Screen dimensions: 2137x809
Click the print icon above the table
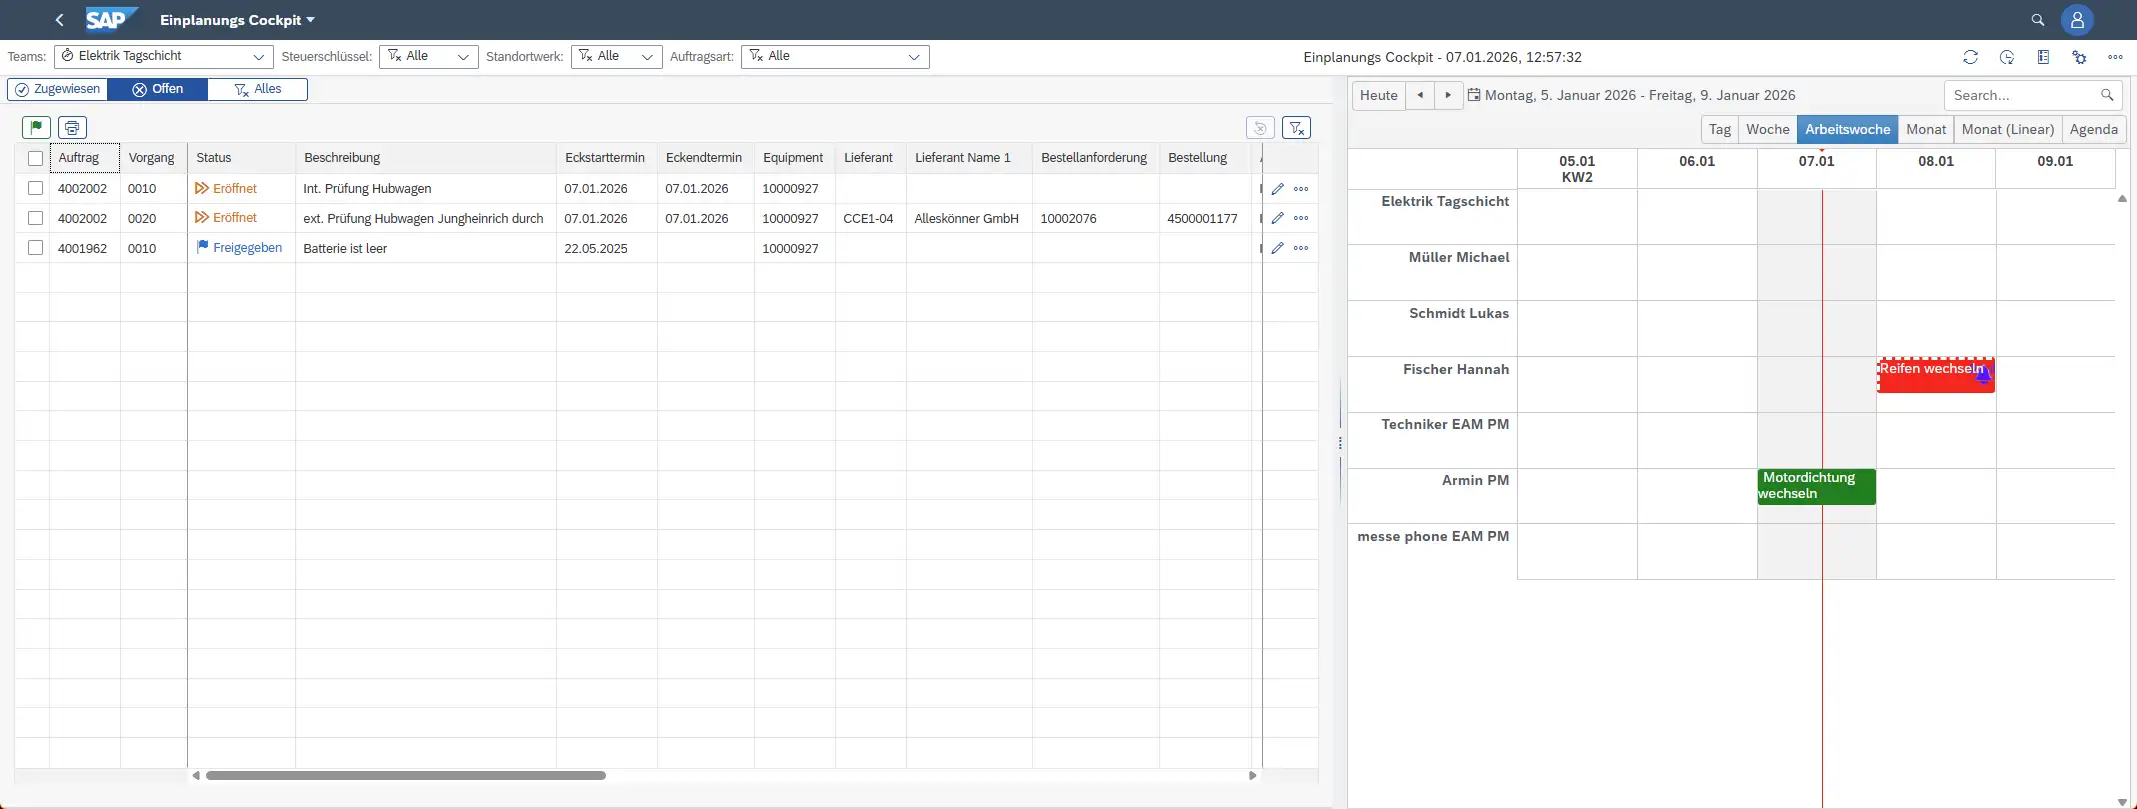72,127
